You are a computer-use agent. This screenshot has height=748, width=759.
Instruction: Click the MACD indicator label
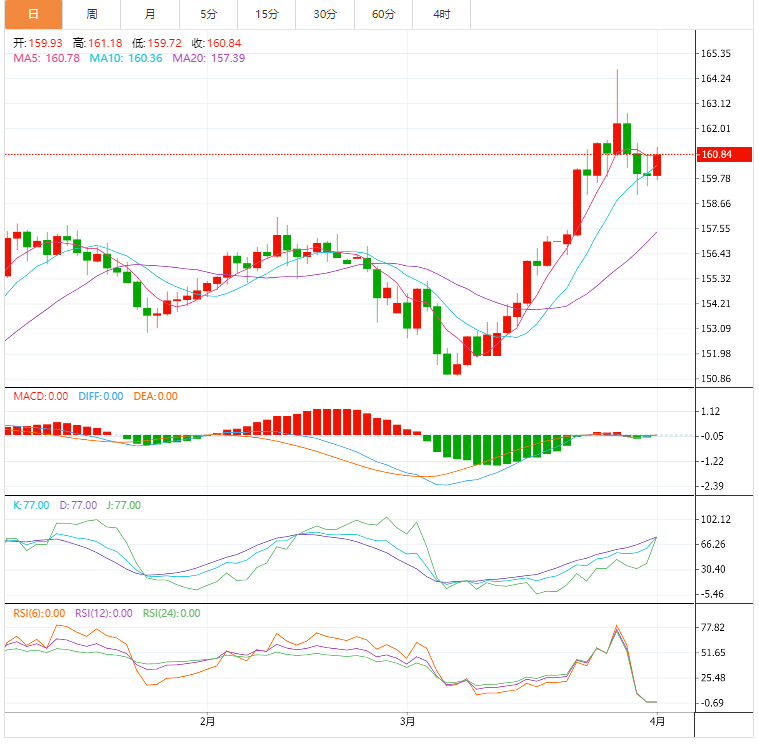40,396
